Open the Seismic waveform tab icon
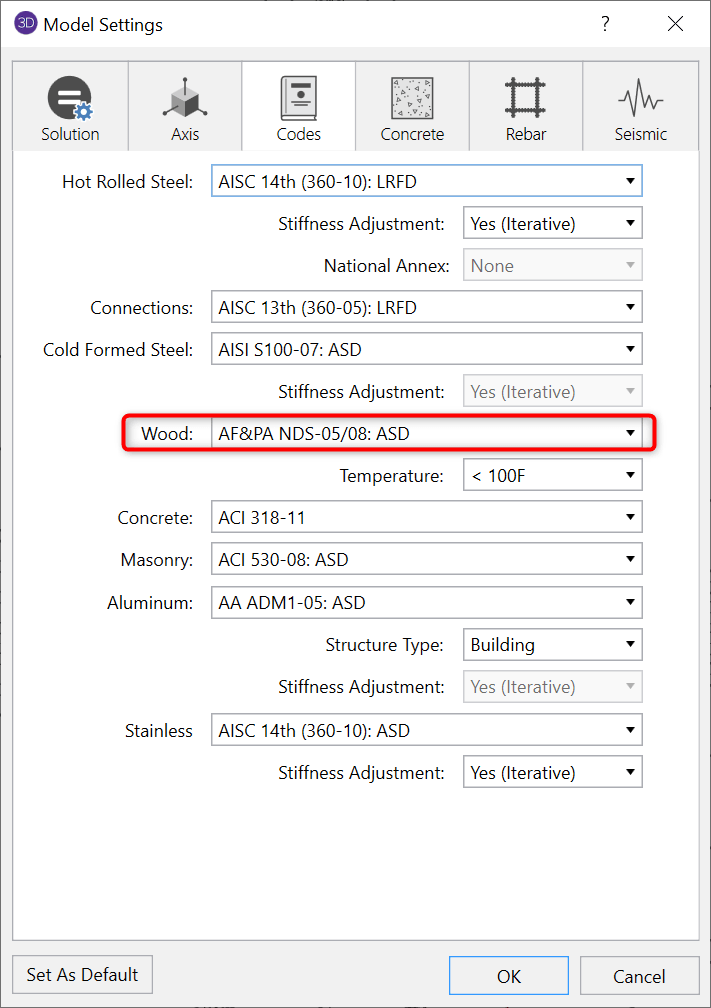 click(x=641, y=100)
